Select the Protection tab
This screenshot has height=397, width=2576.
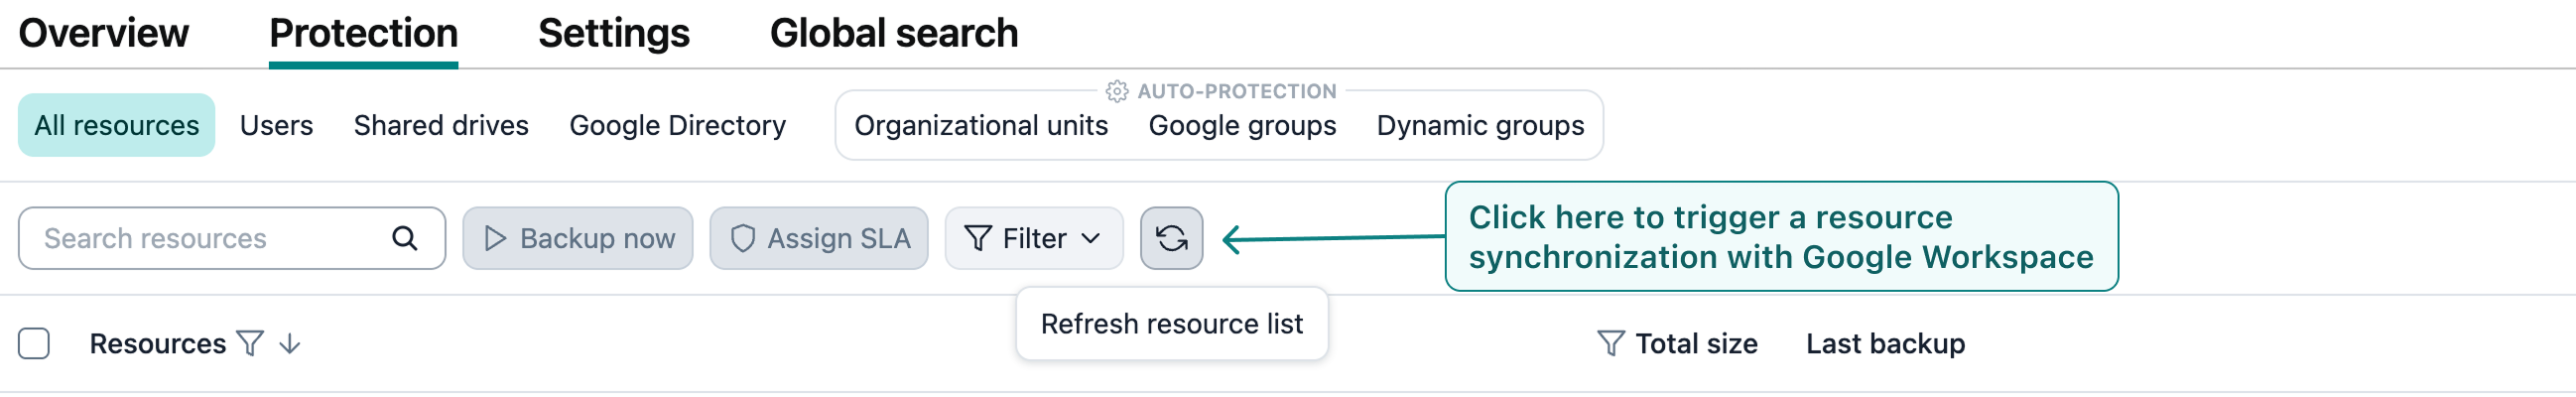(363, 33)
